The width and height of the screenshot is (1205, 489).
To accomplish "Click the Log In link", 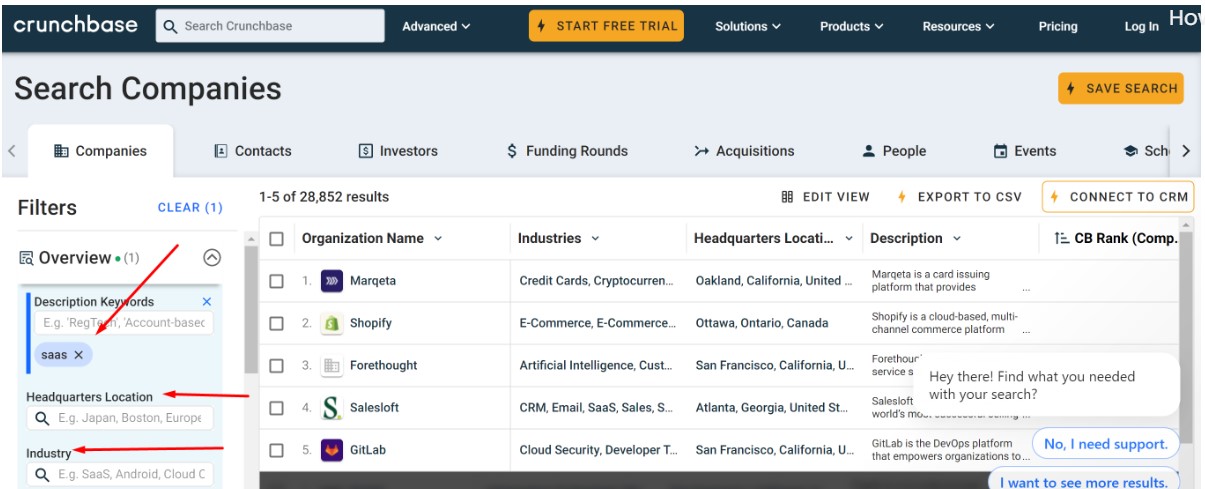I will (x=1141, y=27).
